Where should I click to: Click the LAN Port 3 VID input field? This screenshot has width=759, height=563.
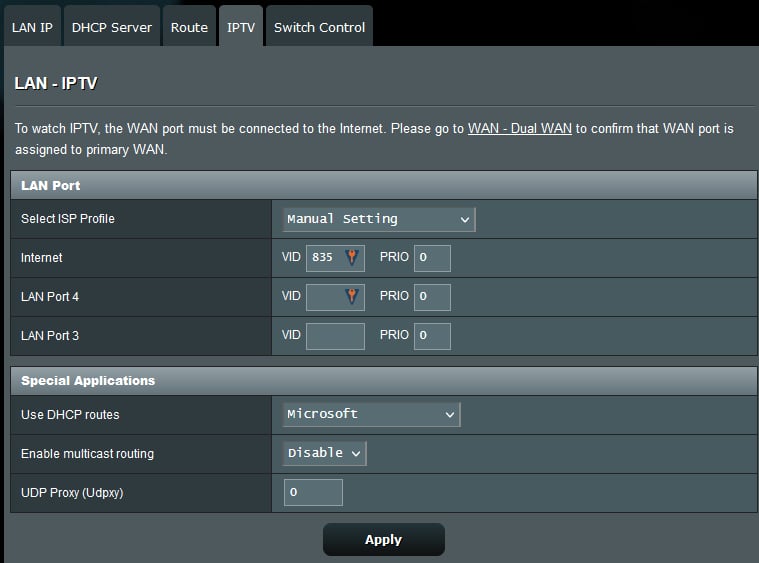335,336
